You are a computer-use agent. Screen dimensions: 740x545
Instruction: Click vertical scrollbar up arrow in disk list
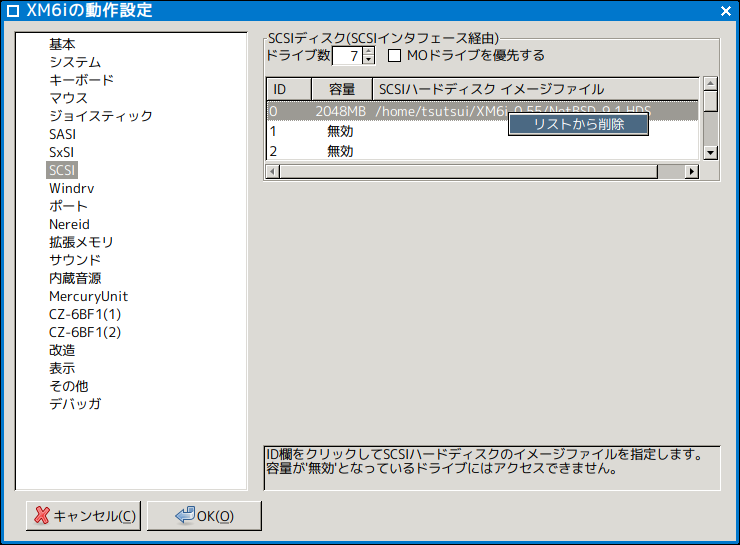click(710, 84)
